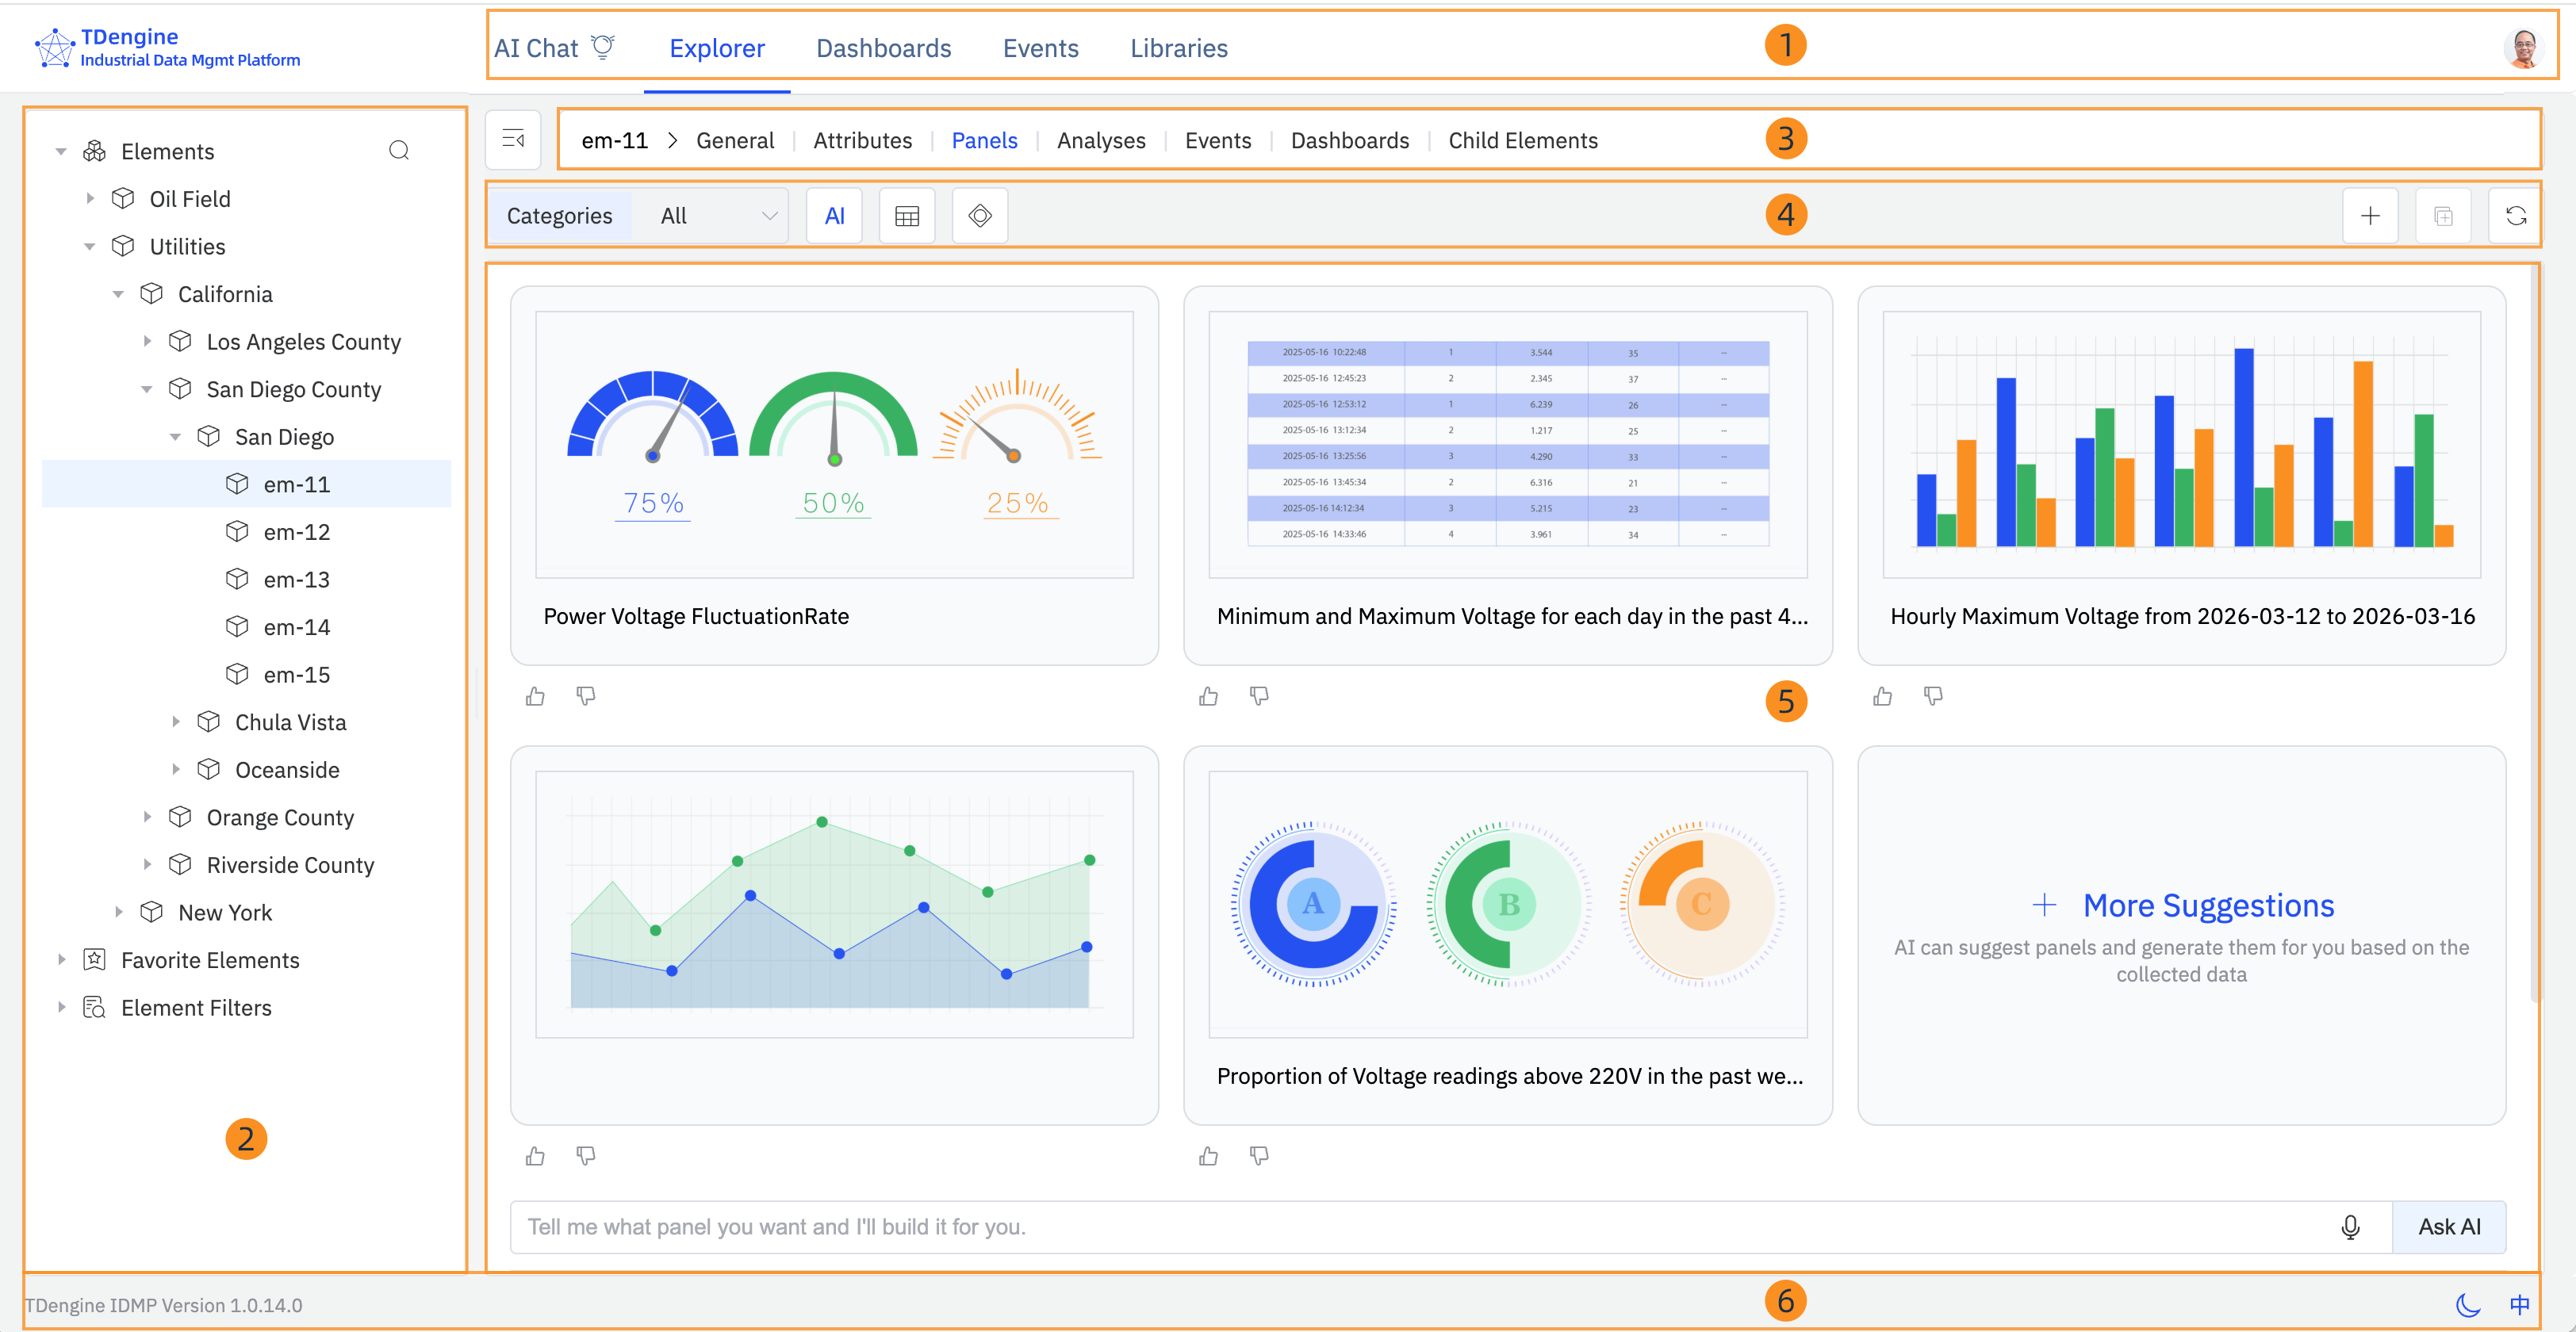Dislike the Proportion of Voltage readings panel
The width and height of the screenshot is (2576, 1332).
(x=1259, y=1156)
